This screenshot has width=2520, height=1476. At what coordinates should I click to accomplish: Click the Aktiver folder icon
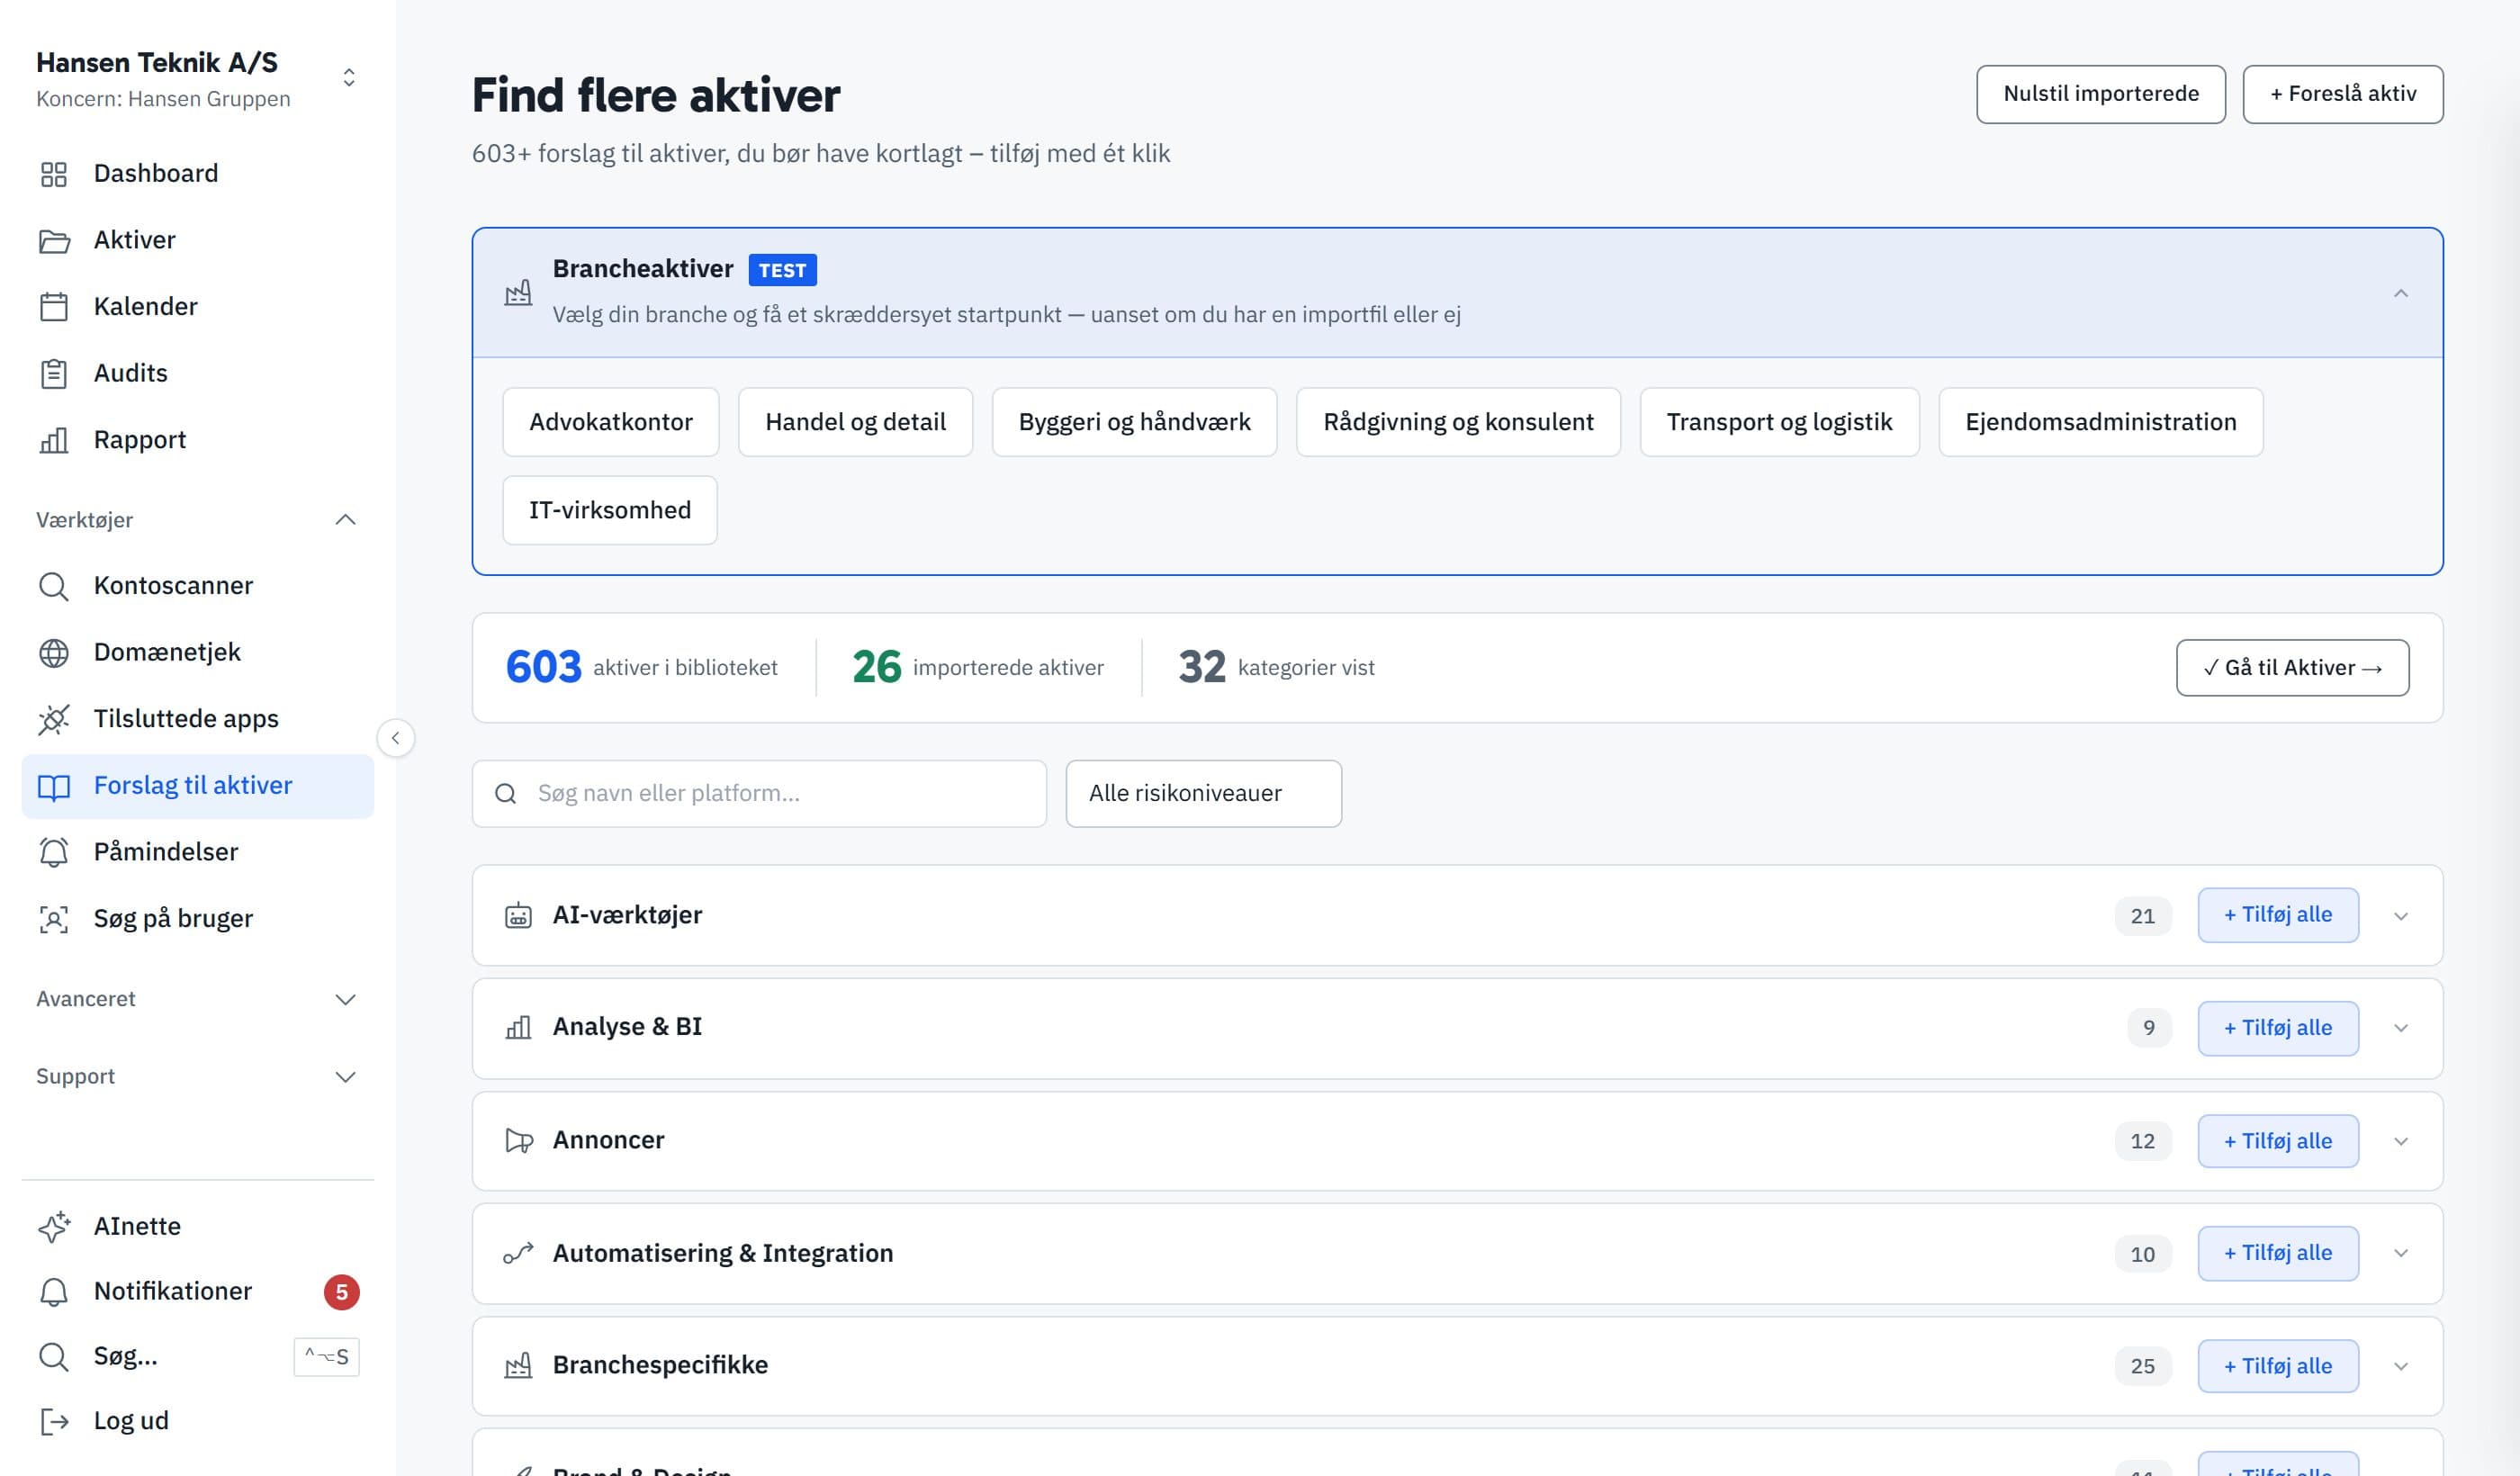pos(53,241)
